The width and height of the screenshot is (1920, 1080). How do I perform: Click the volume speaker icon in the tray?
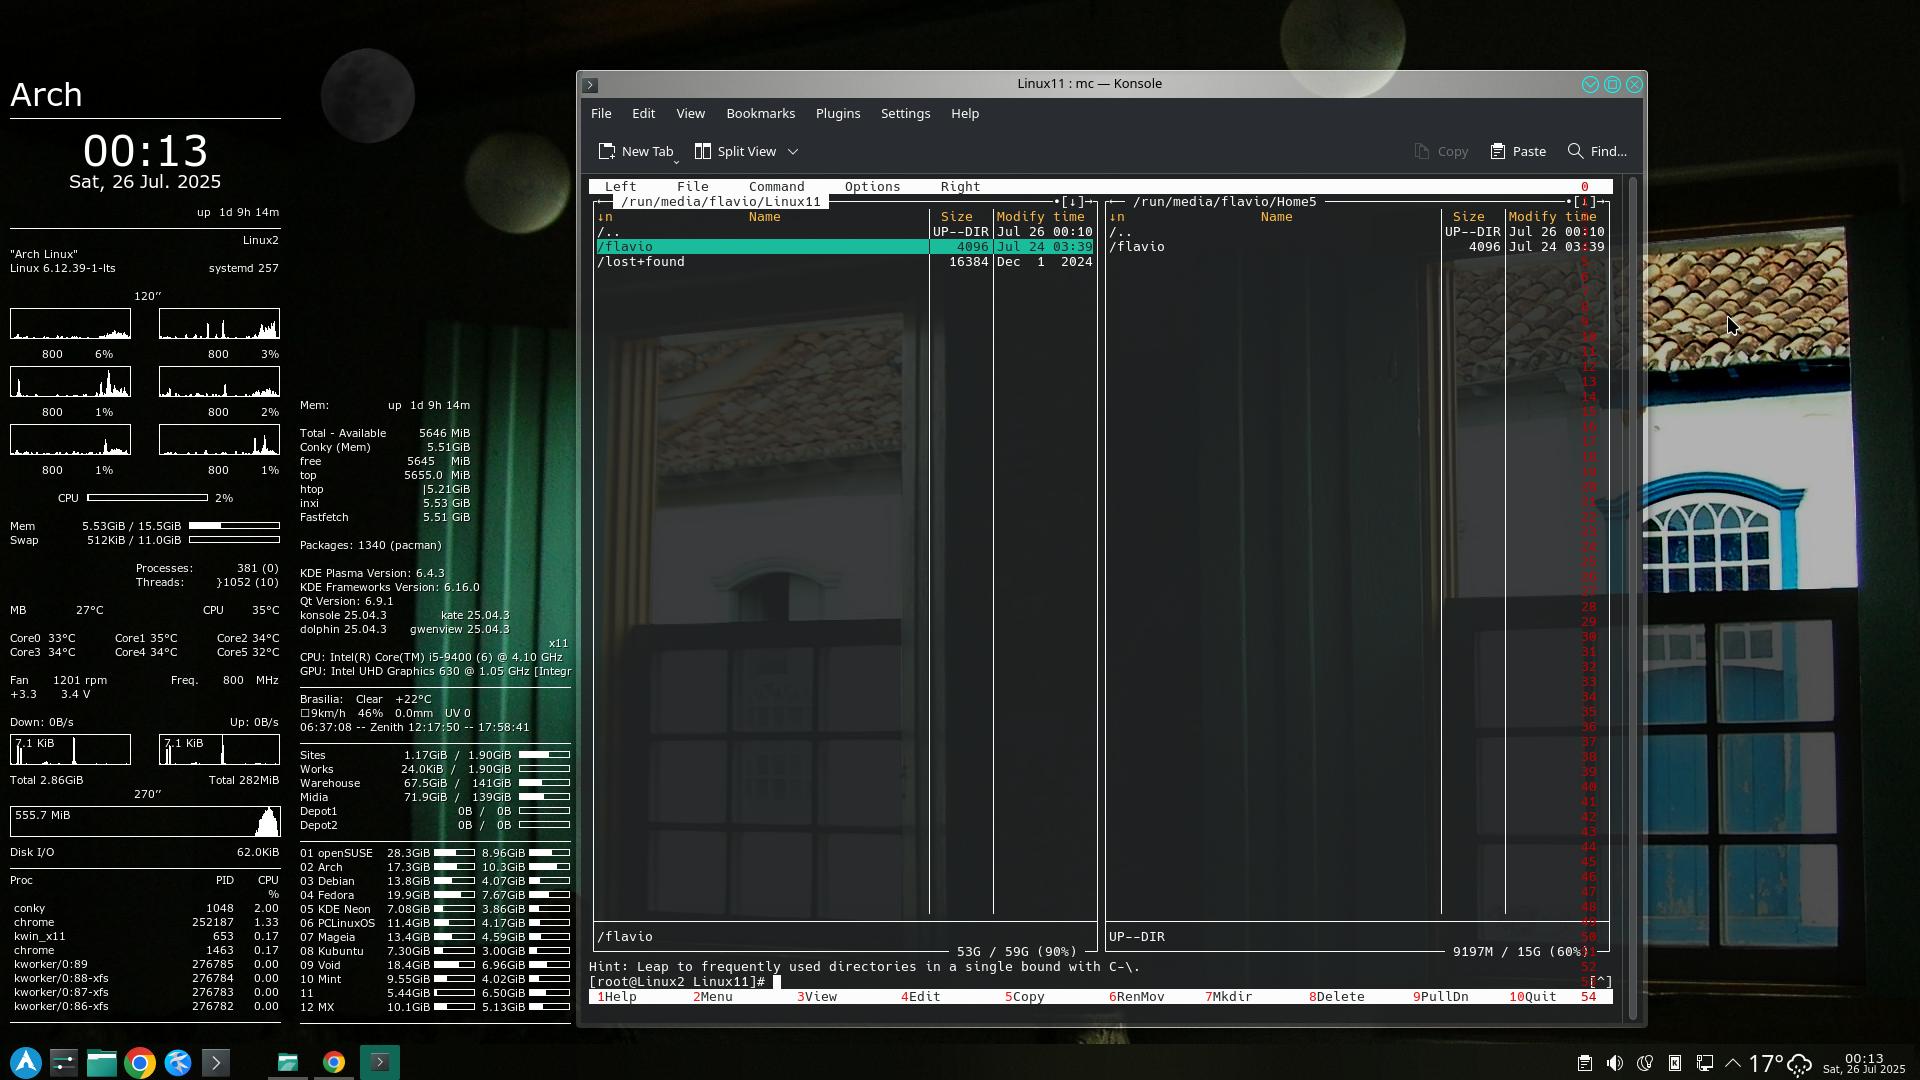(x=1614, y=1063)
